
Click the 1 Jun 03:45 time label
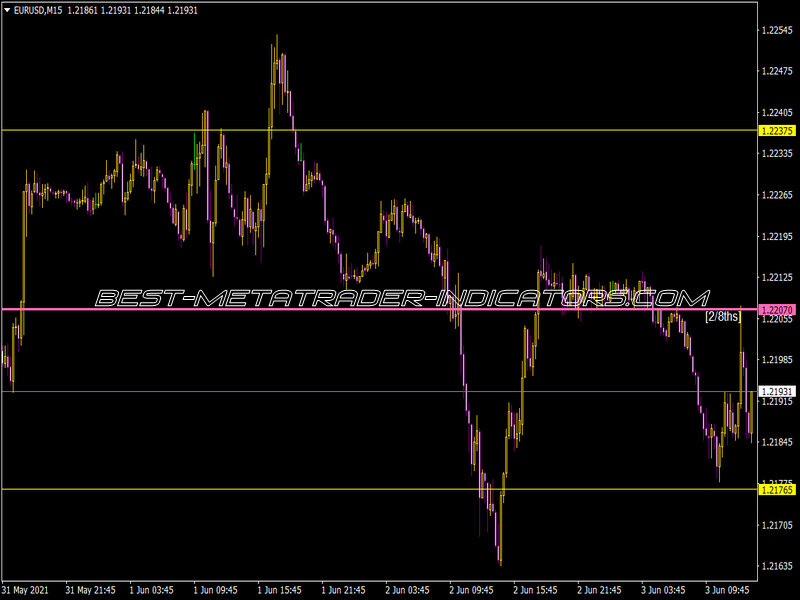pos(152,590)
